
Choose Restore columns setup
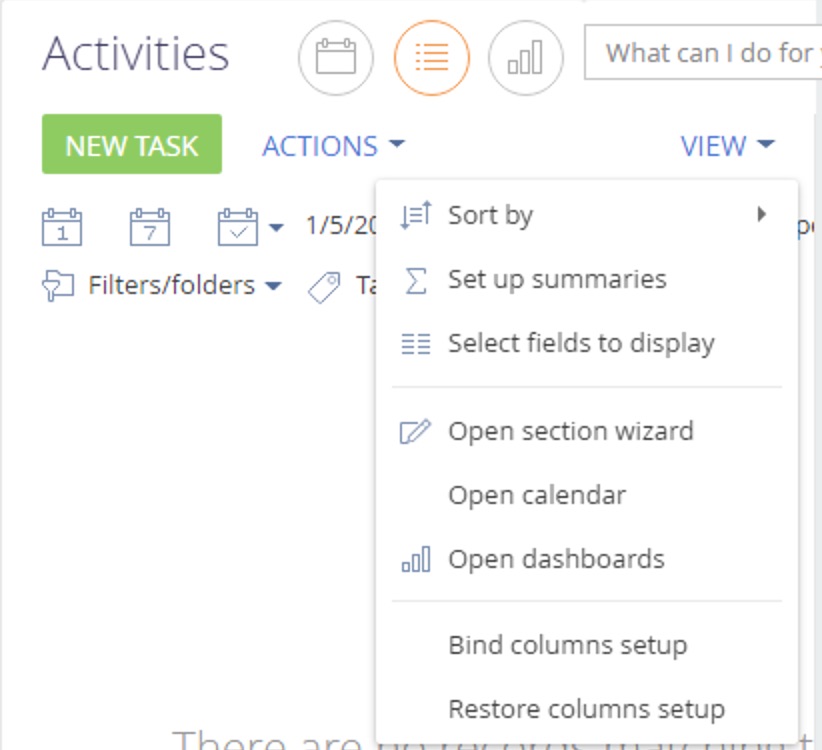(587, 709)
